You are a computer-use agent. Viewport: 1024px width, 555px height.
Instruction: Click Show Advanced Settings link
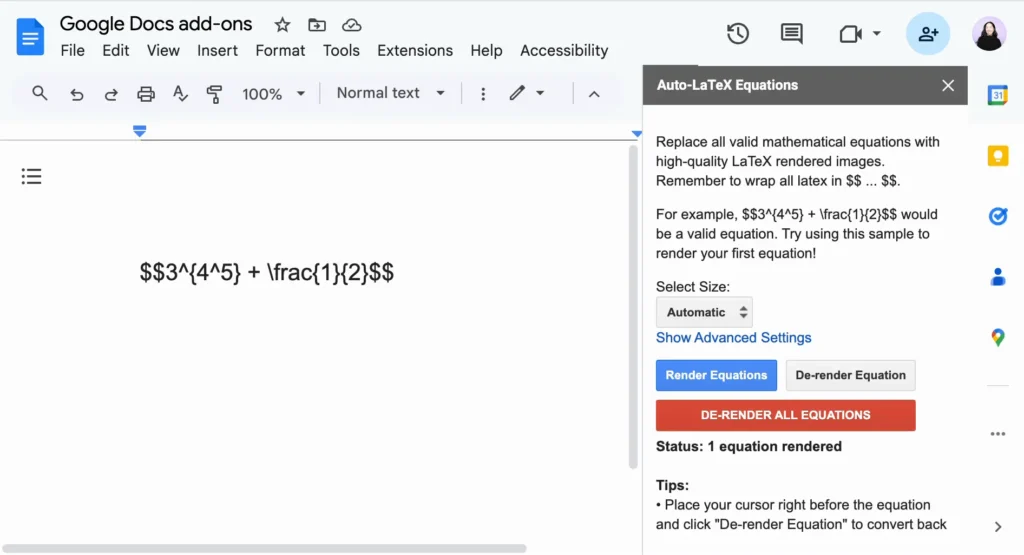coord(733,338)
